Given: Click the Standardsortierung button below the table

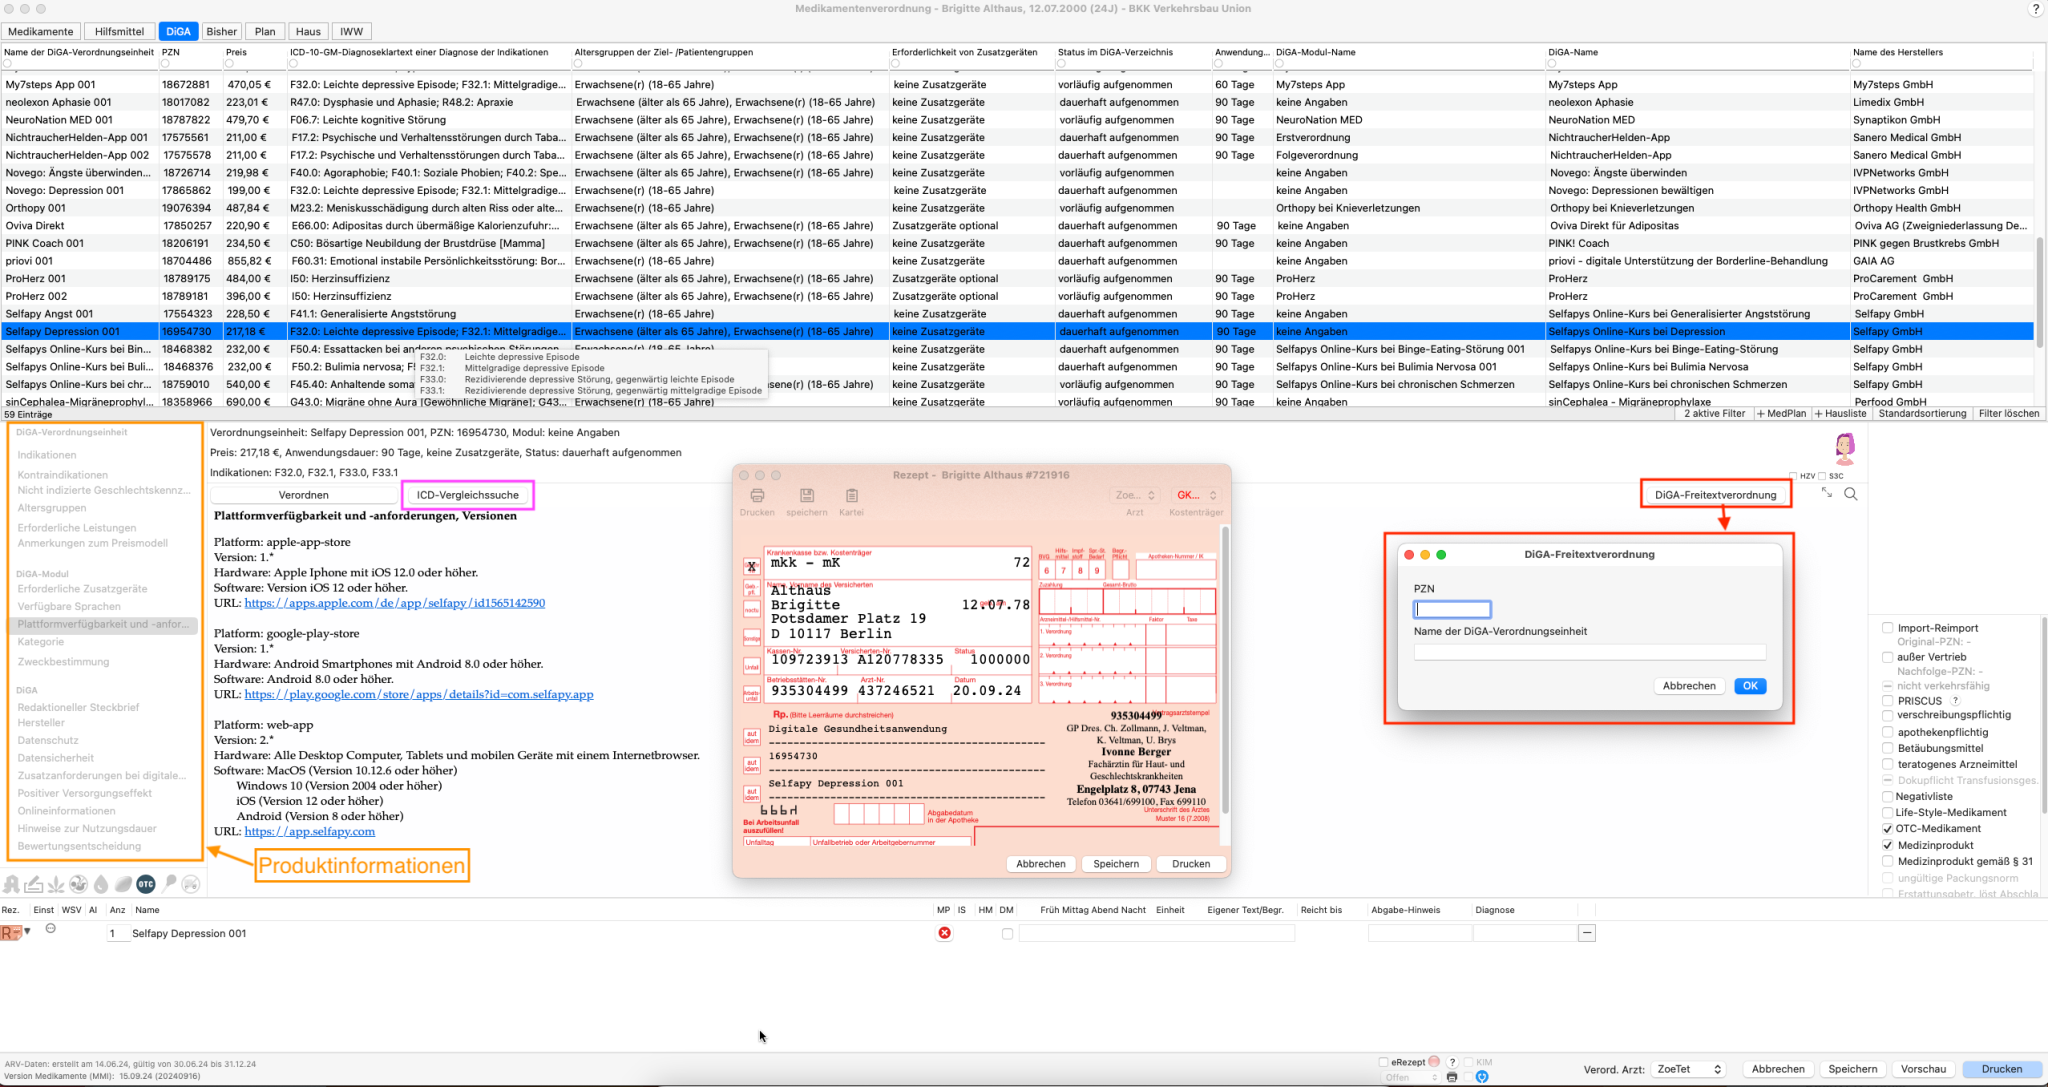Looking at the screenshot, I should 1922,413.
